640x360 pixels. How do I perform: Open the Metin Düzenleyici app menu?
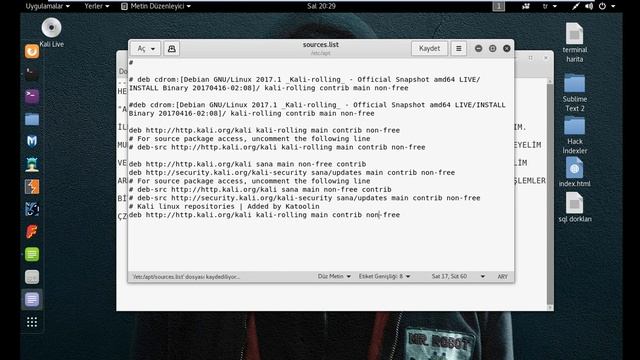pyautogui.click(x=156, y=6)
